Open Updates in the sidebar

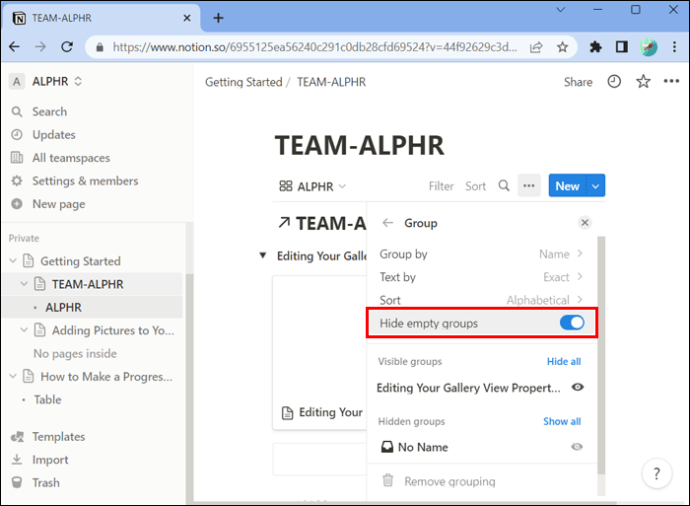53,135
